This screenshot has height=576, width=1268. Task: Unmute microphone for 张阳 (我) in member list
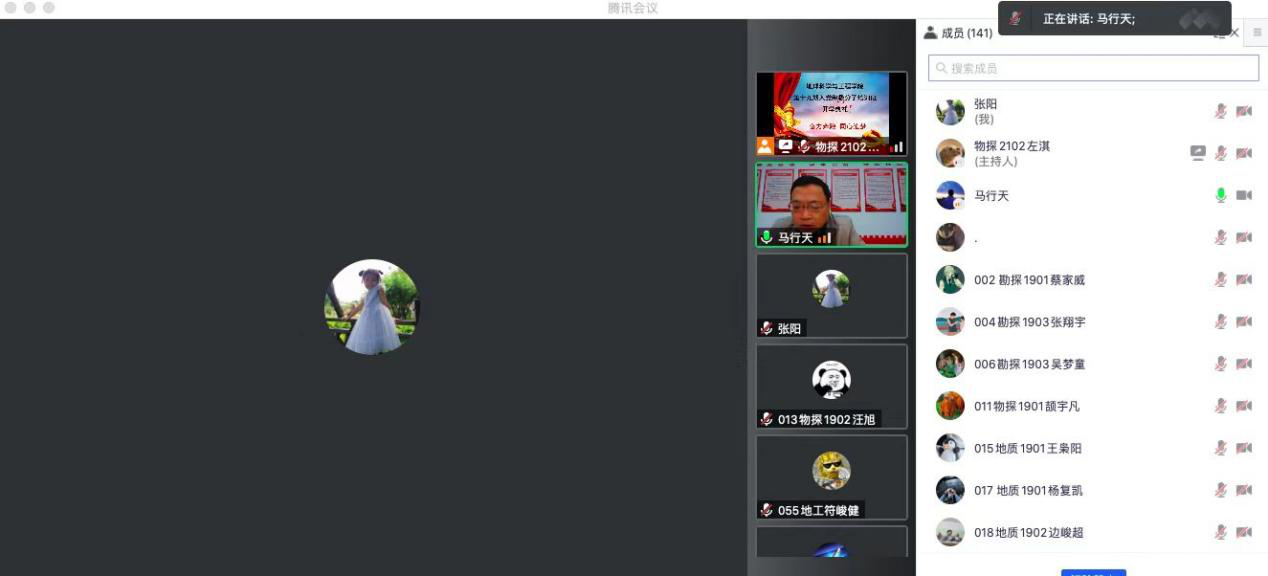pyautogui.click(x=1220, y=111)
